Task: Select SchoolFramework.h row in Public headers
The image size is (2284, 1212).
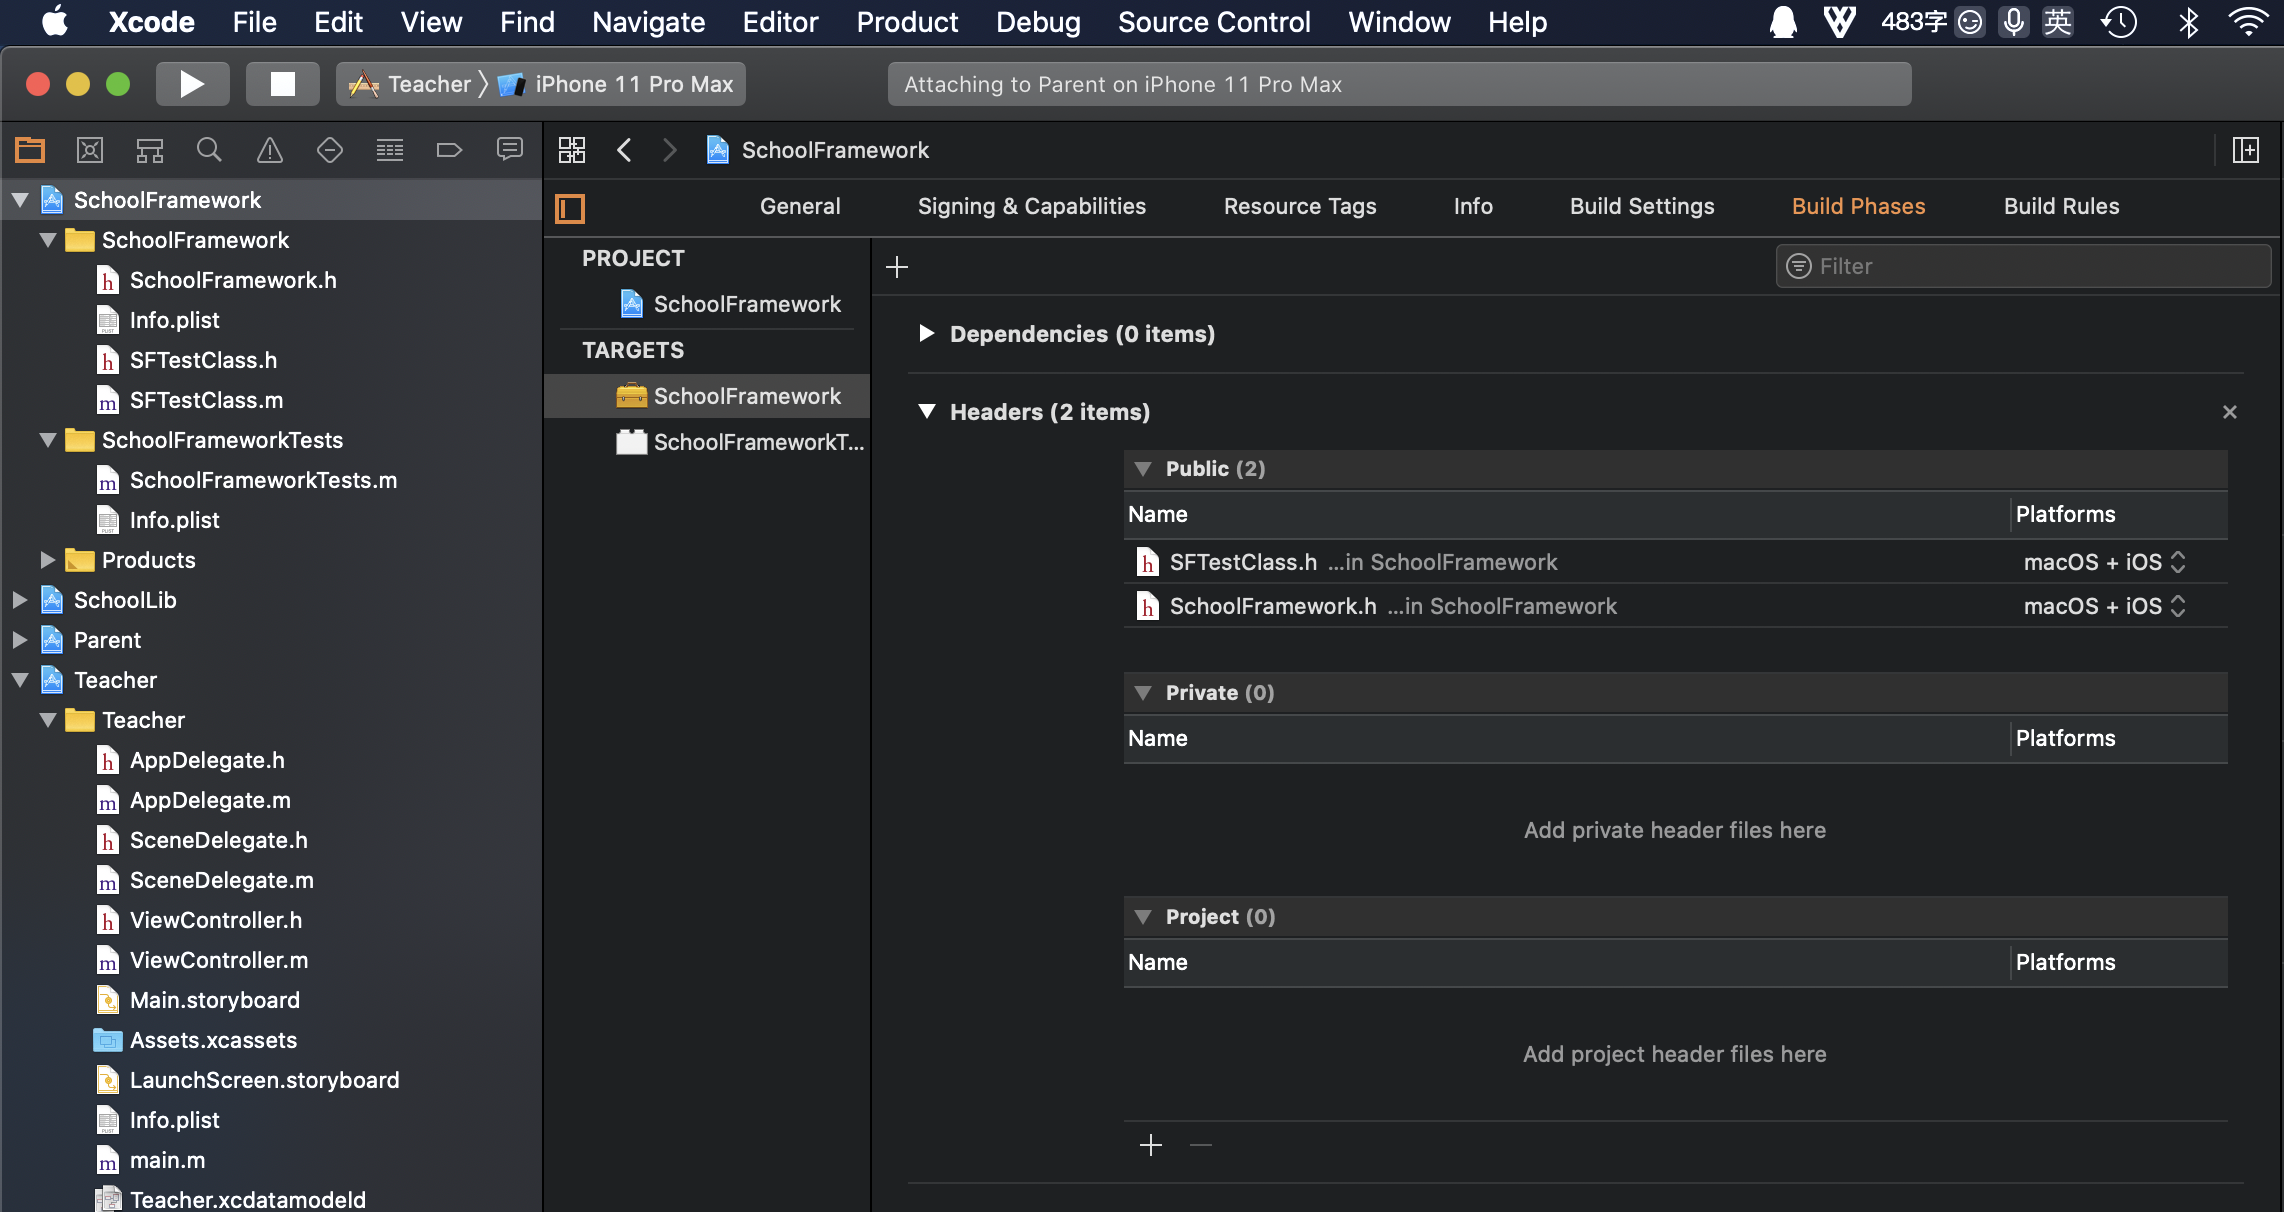Action: pyautogui.click(x=1675, y=606)
